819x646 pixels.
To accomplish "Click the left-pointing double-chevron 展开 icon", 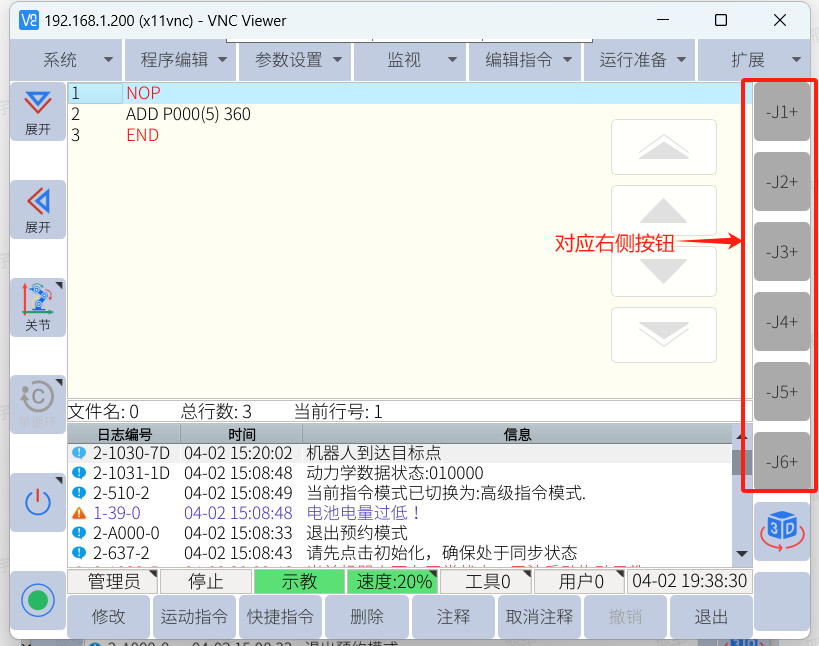I will click(x=38, y=209).
